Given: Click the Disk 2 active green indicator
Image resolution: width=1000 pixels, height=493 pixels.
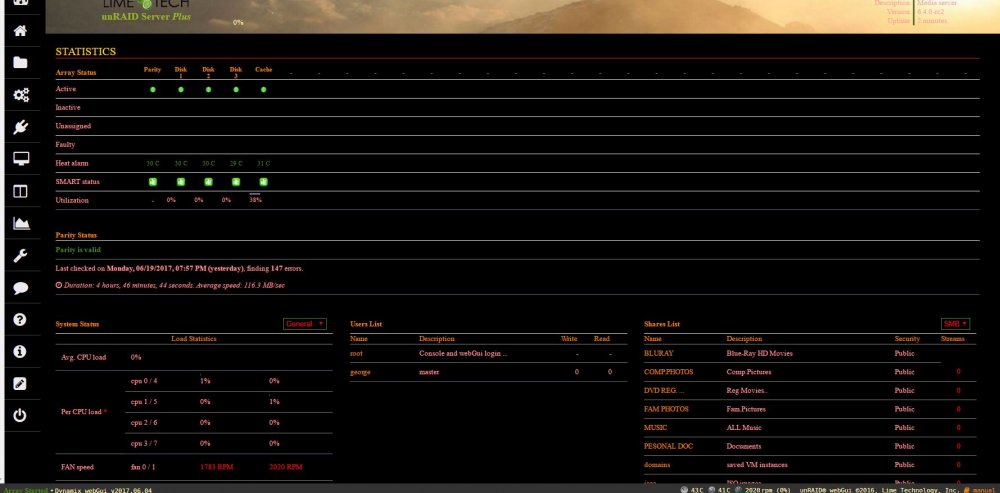Looking at the screenshot, I should [209, 89].
